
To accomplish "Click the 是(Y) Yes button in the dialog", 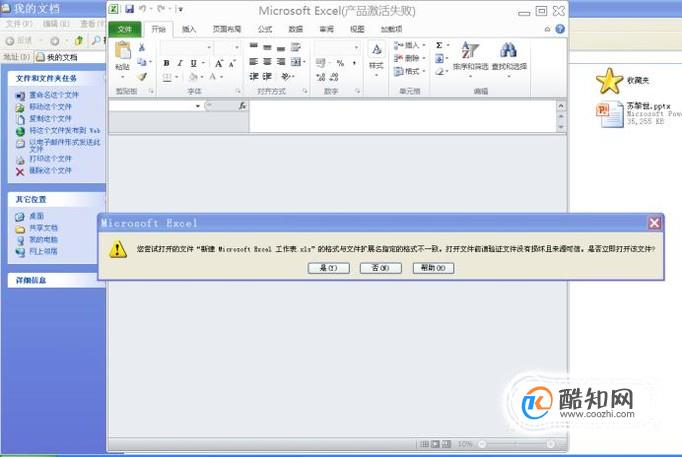I will [x=328, y=268].
